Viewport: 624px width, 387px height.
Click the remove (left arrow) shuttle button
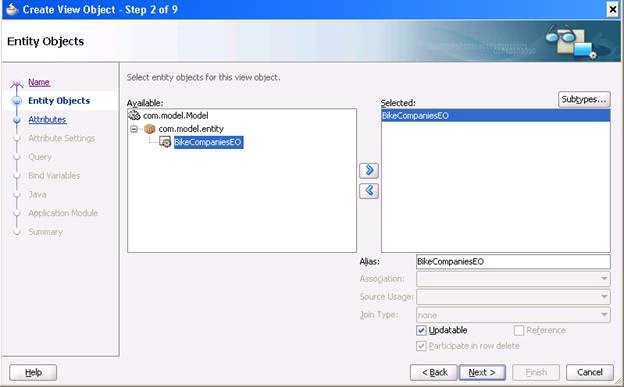369,191
